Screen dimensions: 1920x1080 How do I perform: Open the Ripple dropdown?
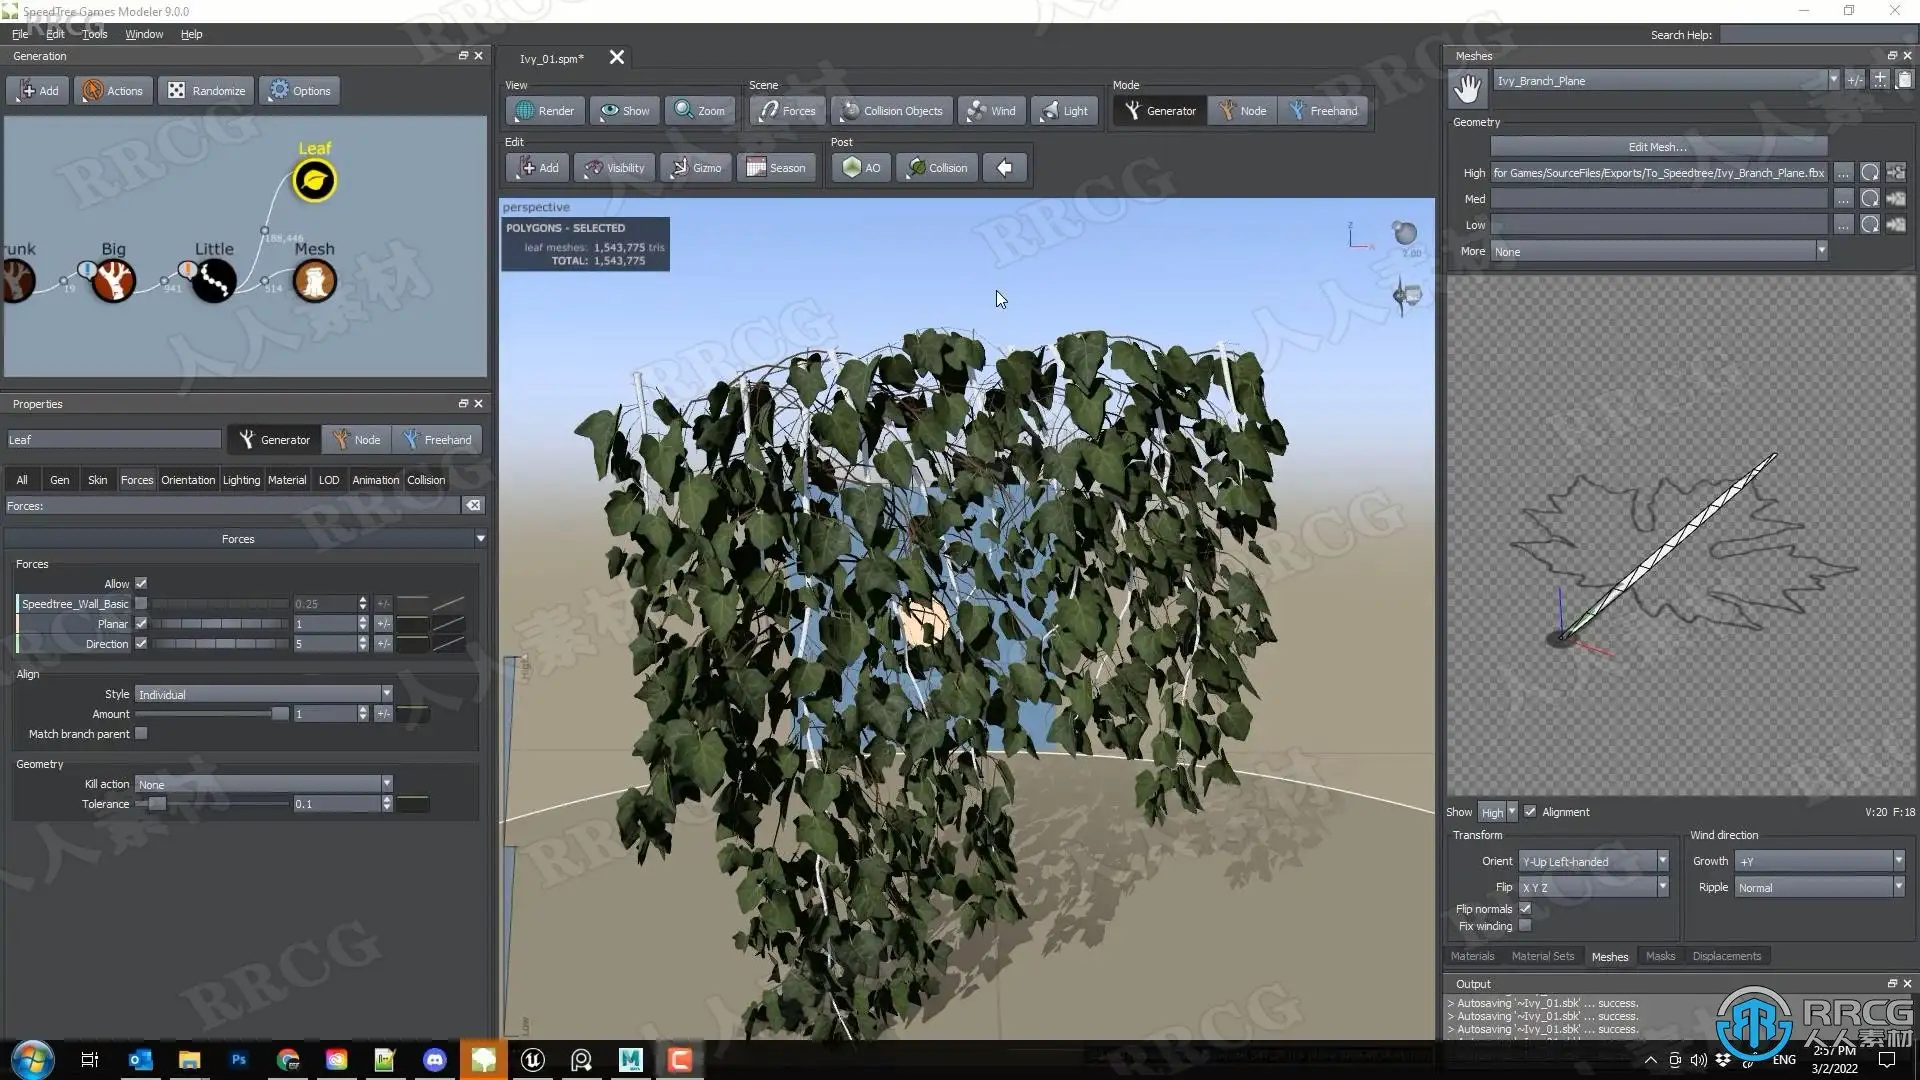(1820, 887)
